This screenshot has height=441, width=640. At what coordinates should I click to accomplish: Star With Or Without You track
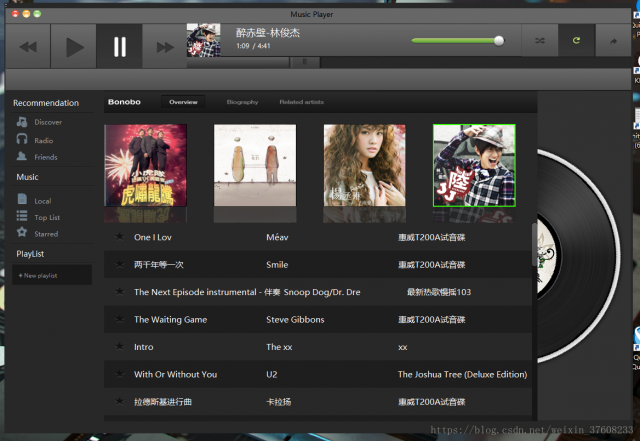pyautogui.click(x=120, y=374)
